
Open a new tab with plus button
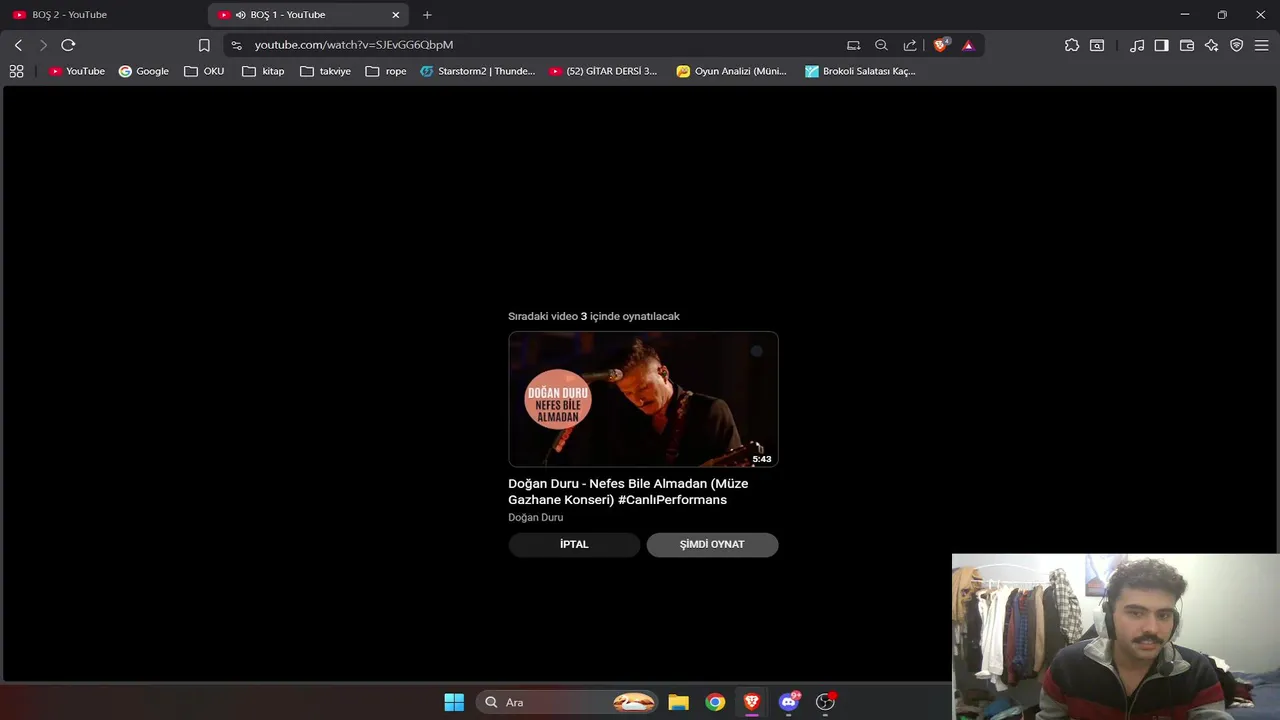click(427, 15)
